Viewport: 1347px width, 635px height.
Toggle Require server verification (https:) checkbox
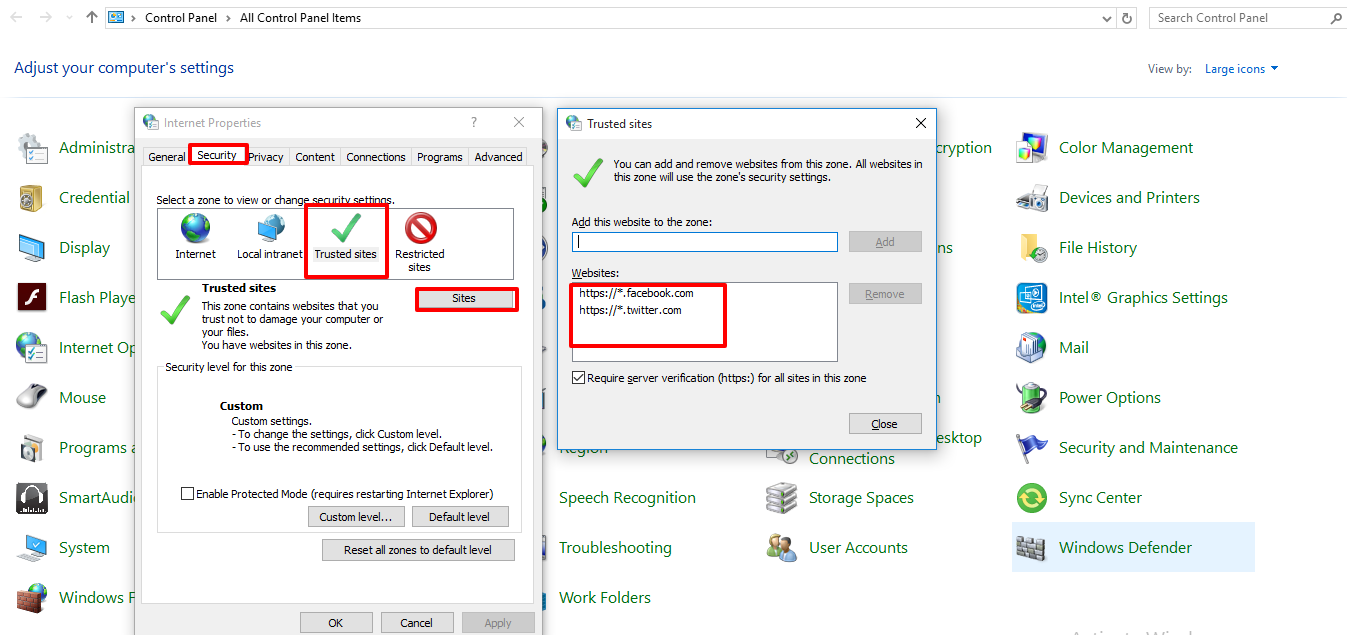click(x=578, y=378)
